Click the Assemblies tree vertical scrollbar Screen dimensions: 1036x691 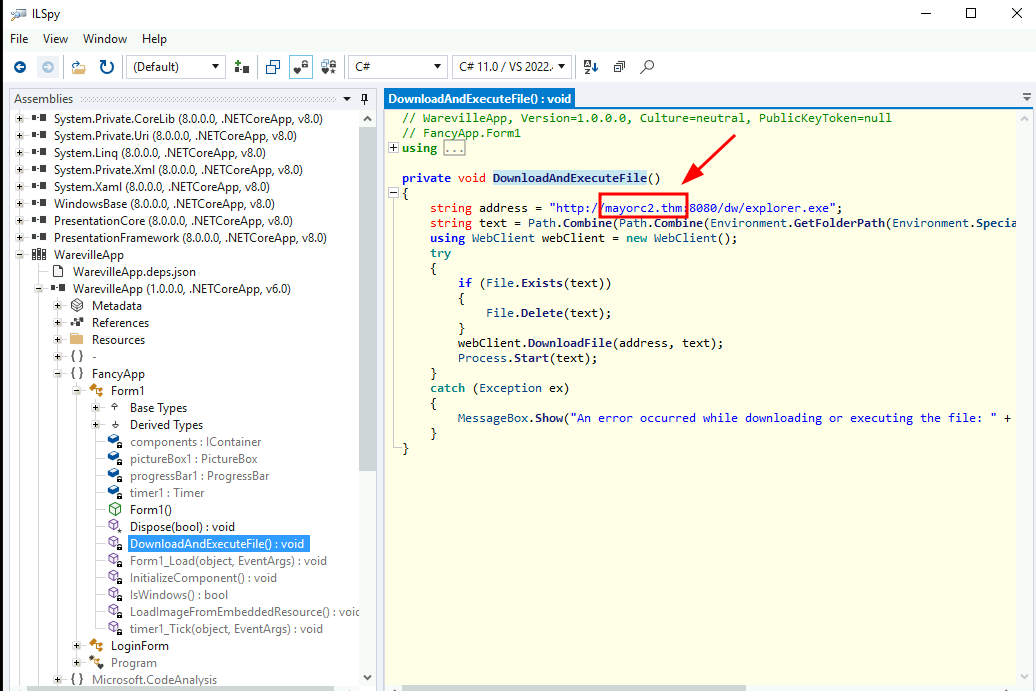pyautogui.click(x=367, y=299)
